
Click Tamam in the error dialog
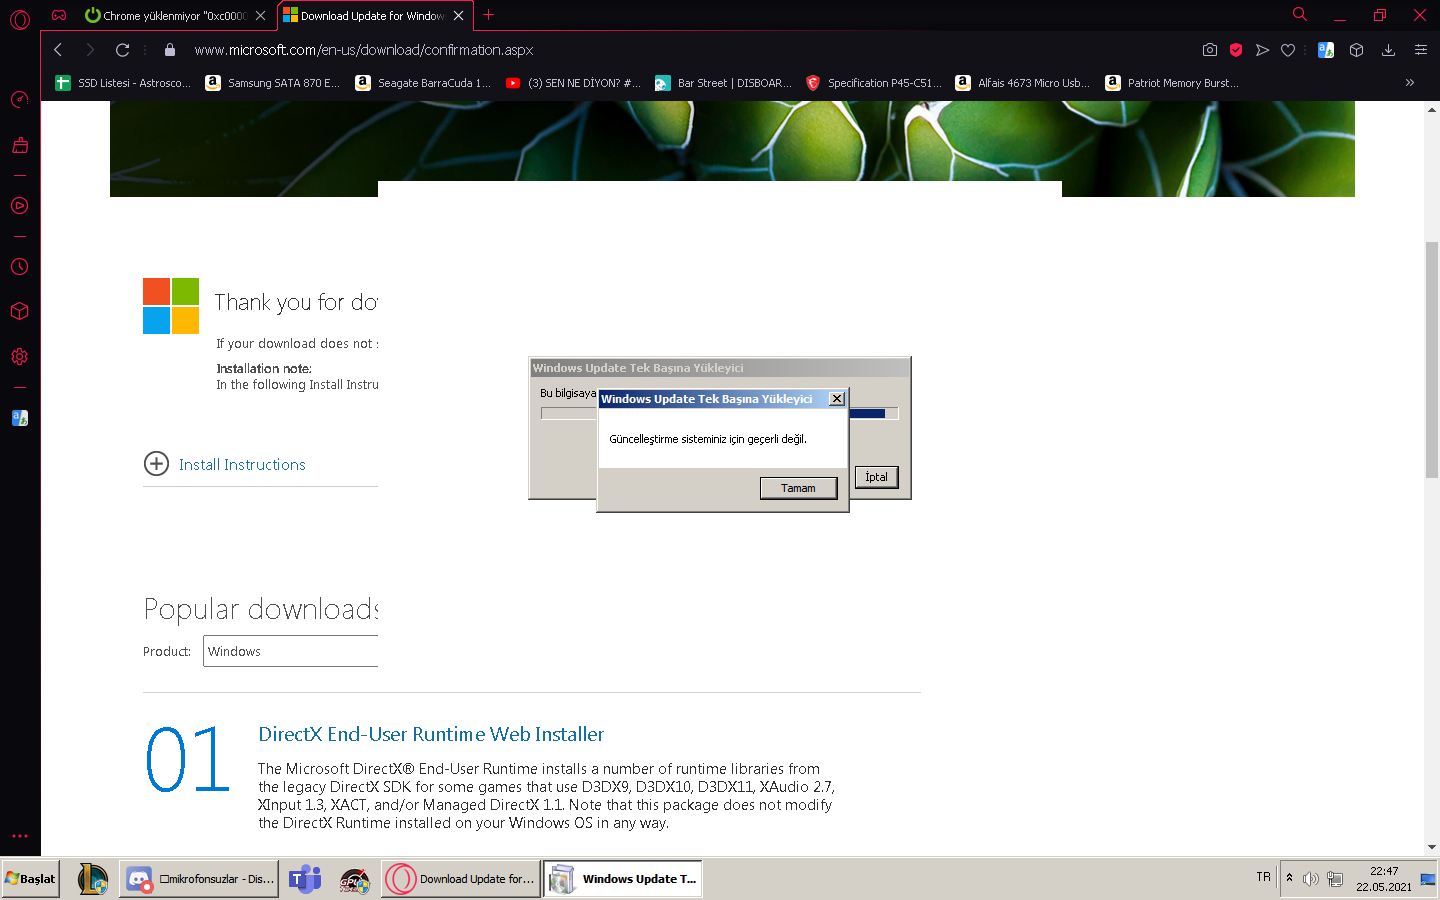(x=798, y=488)
